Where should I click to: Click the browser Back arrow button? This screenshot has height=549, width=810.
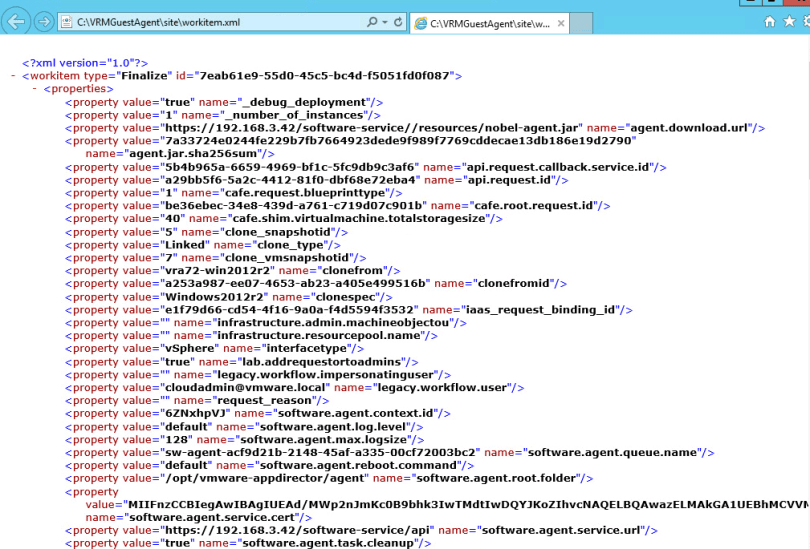16,21
